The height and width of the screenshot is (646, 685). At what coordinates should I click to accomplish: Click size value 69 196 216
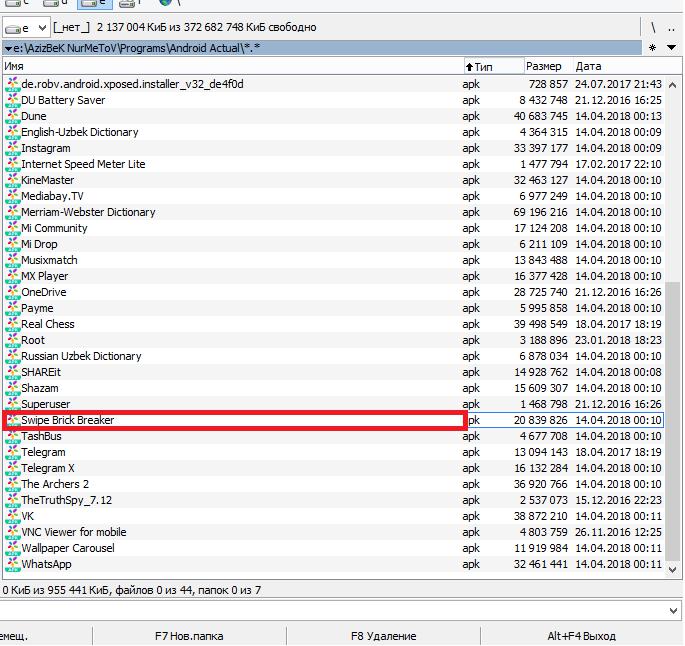pyautogui.click(x=540, y=212)
